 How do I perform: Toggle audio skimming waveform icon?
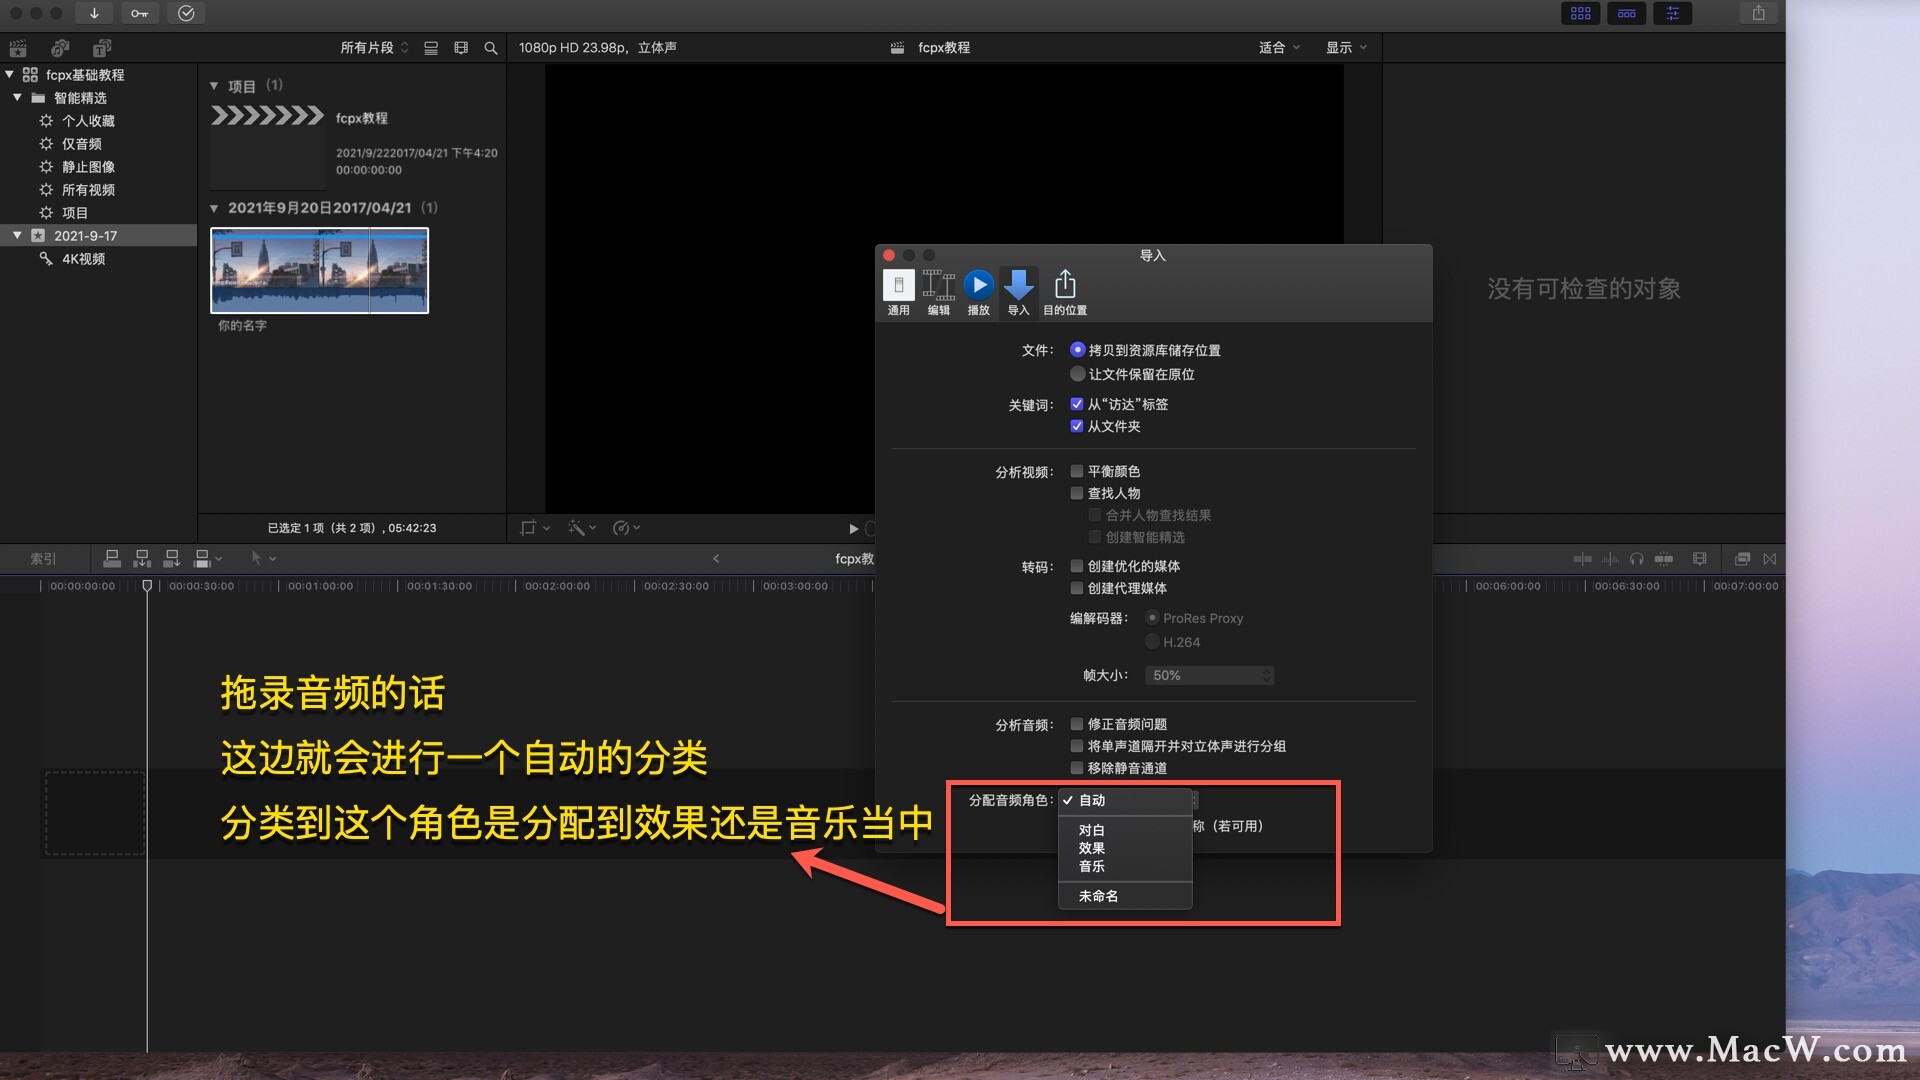coord(1610,559)
